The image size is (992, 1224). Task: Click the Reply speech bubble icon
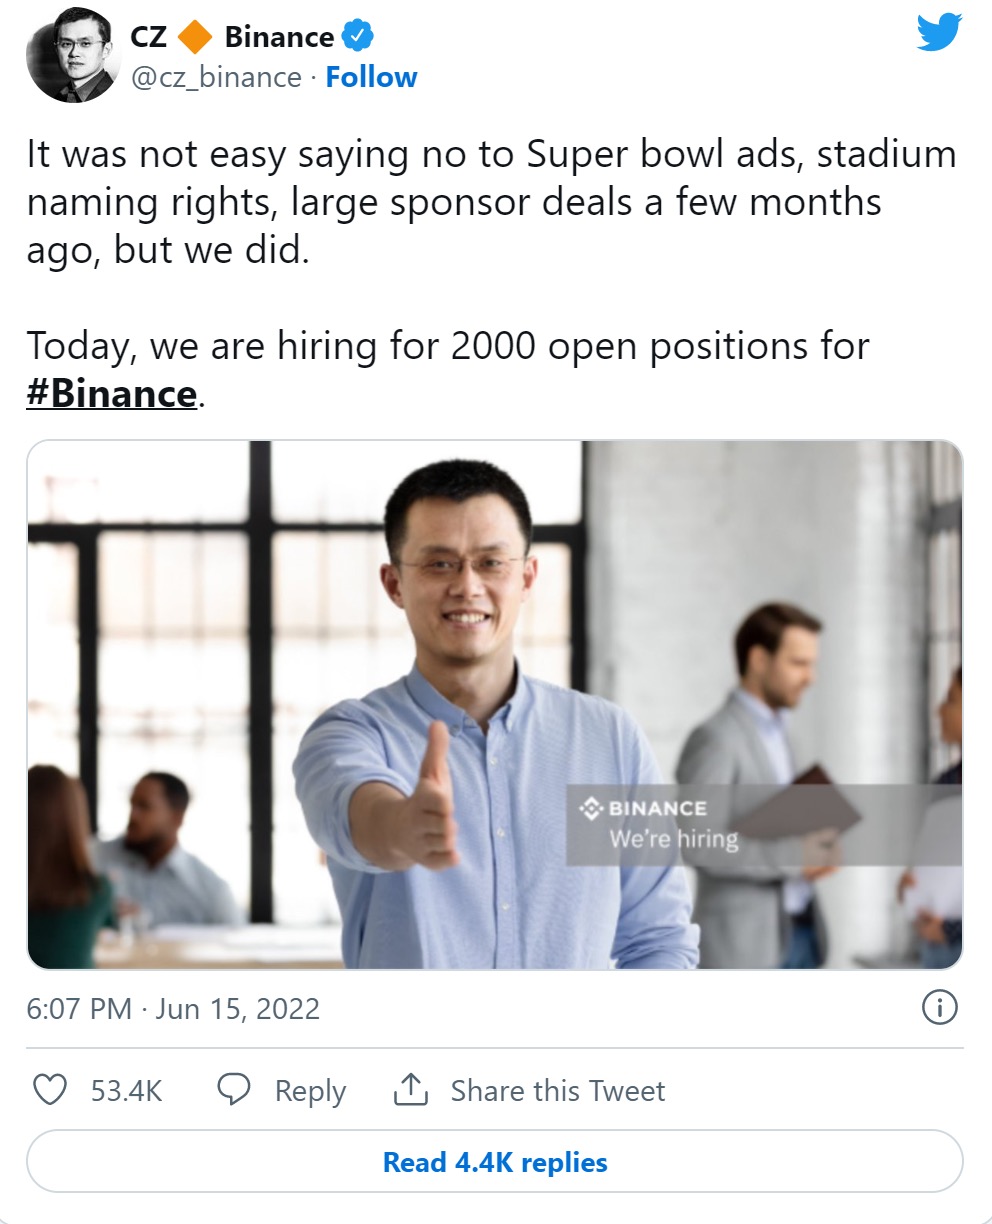pos(233,1090)
